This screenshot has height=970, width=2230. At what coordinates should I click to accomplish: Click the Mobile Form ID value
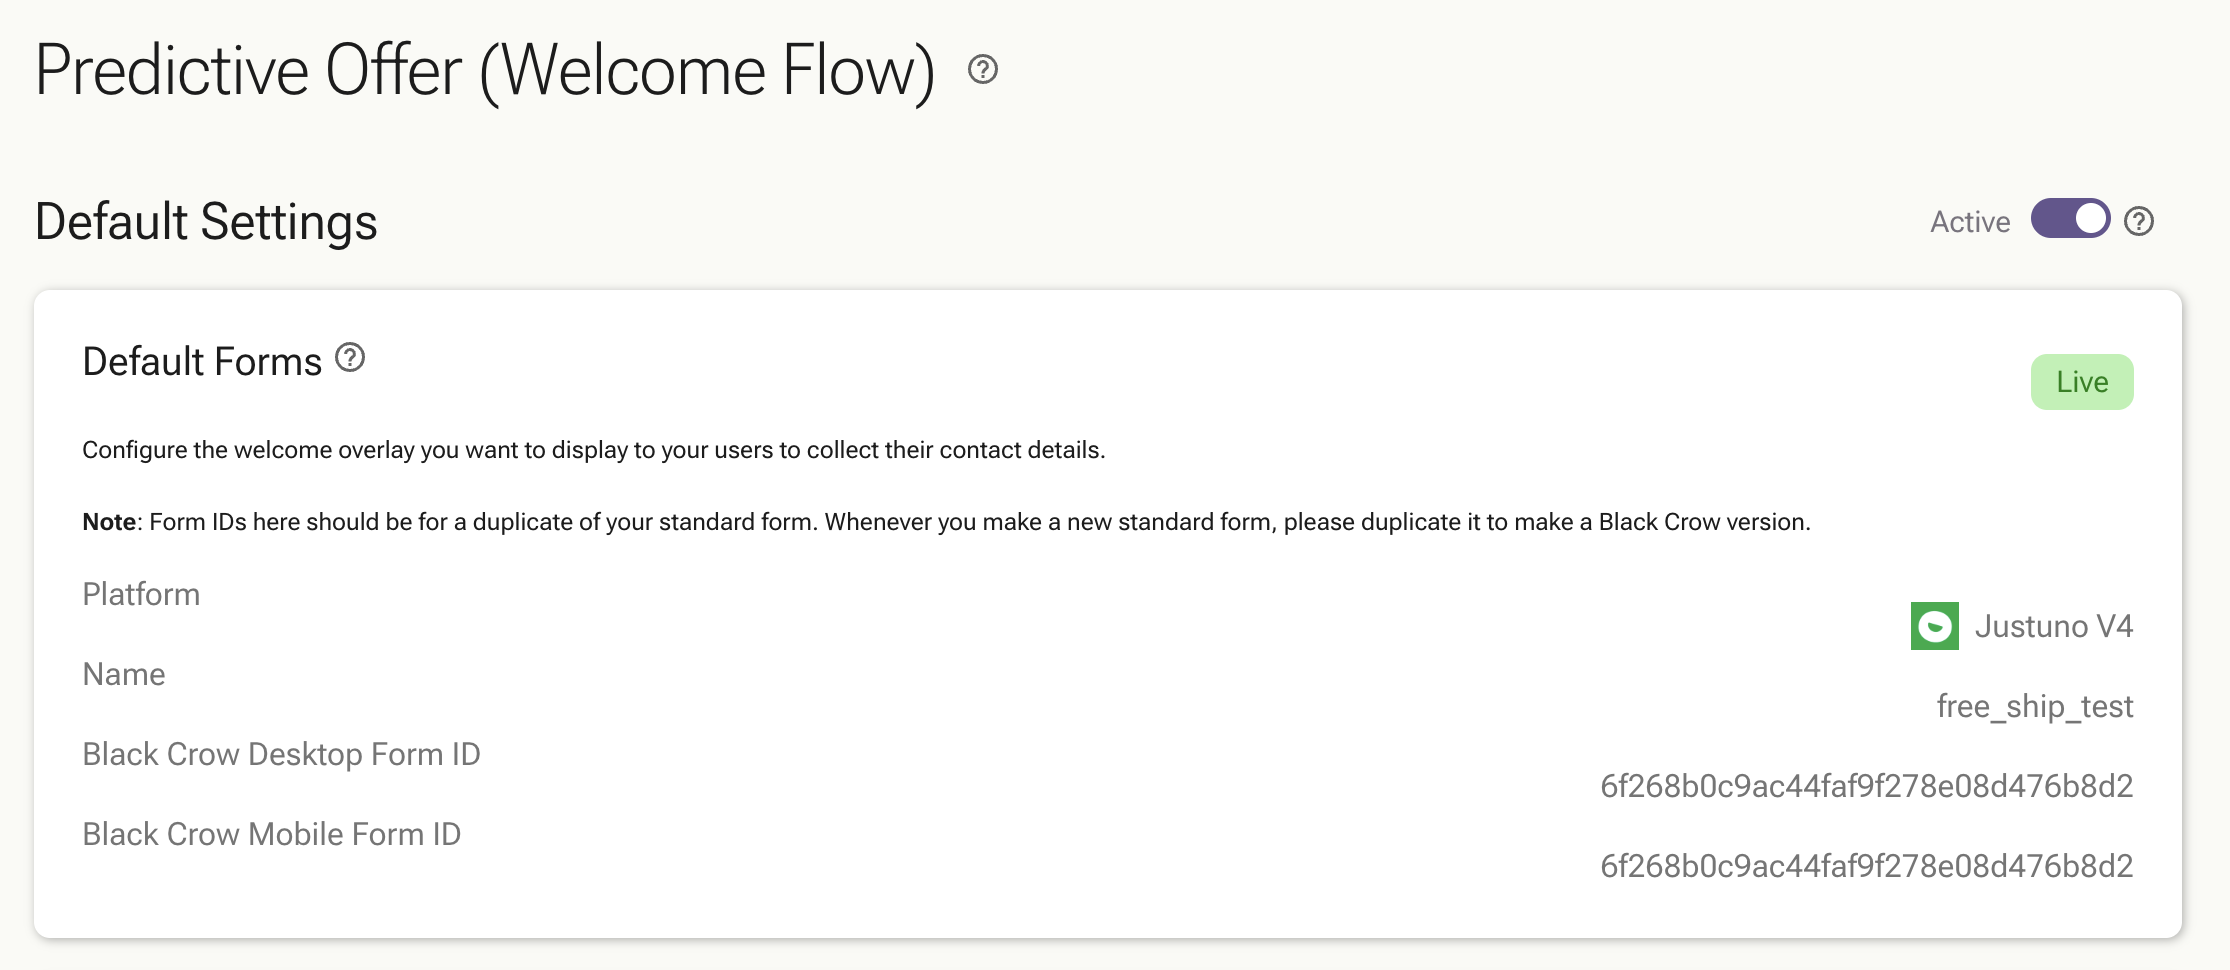[x=1867, y=866]
